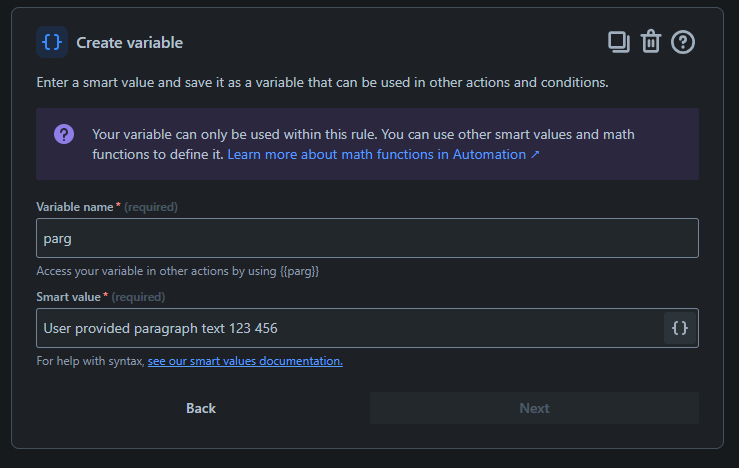The height and width of the screenshot is (468, 739).
Task: Click the Access your variable hint text
Action: click(178, 271)
